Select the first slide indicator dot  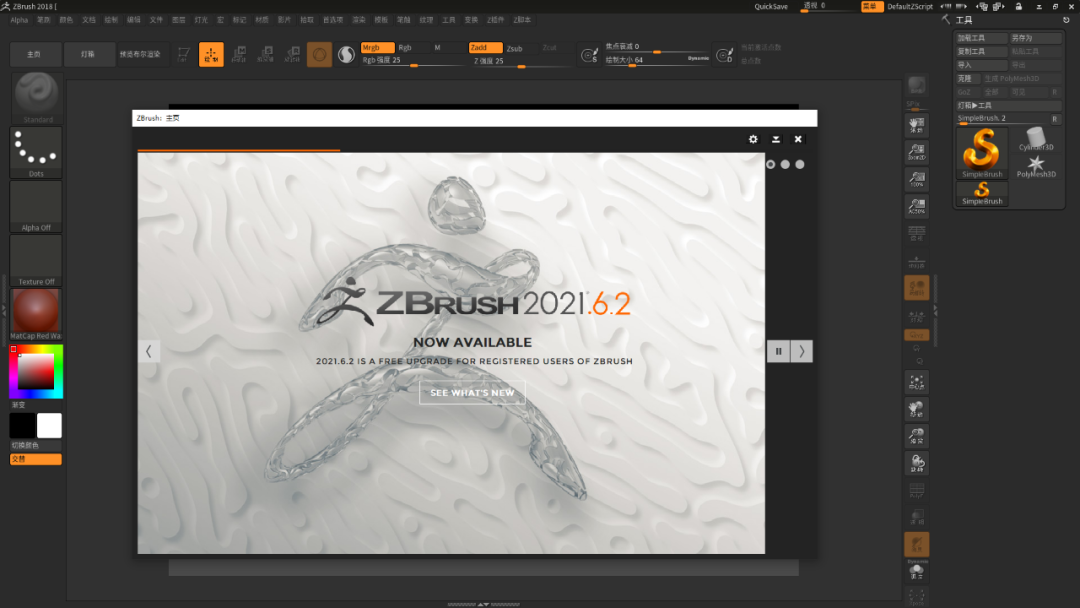coord(771,165)
